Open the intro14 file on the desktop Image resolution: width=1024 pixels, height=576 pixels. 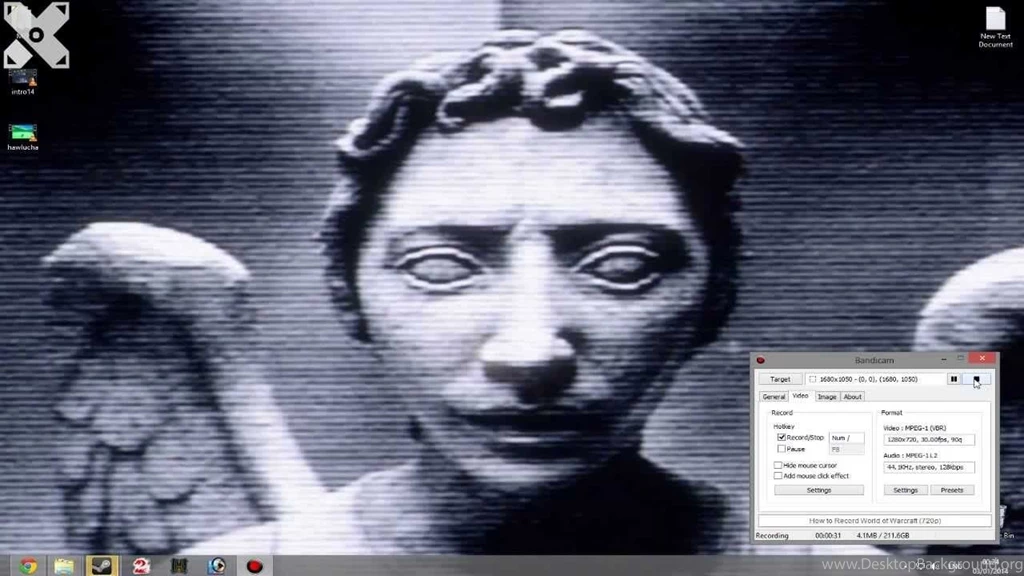(x=22, y=78)
